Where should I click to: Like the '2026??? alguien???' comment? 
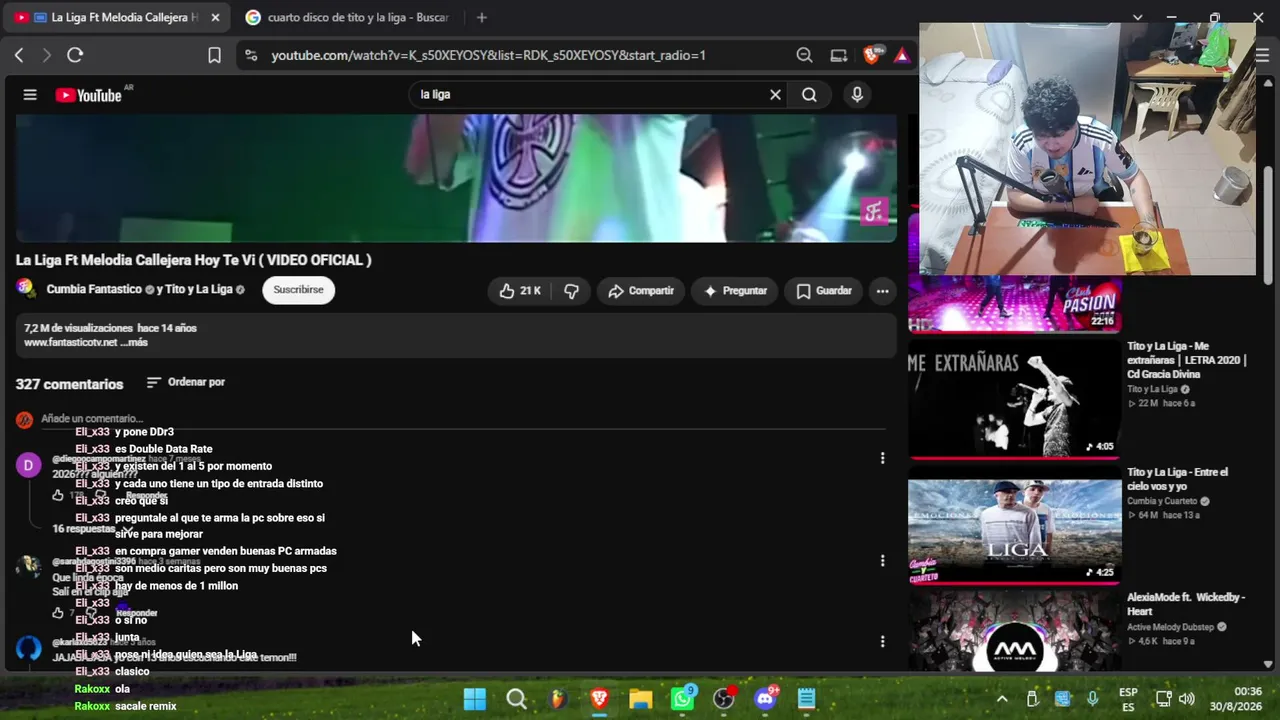click(x=58, y=495)
